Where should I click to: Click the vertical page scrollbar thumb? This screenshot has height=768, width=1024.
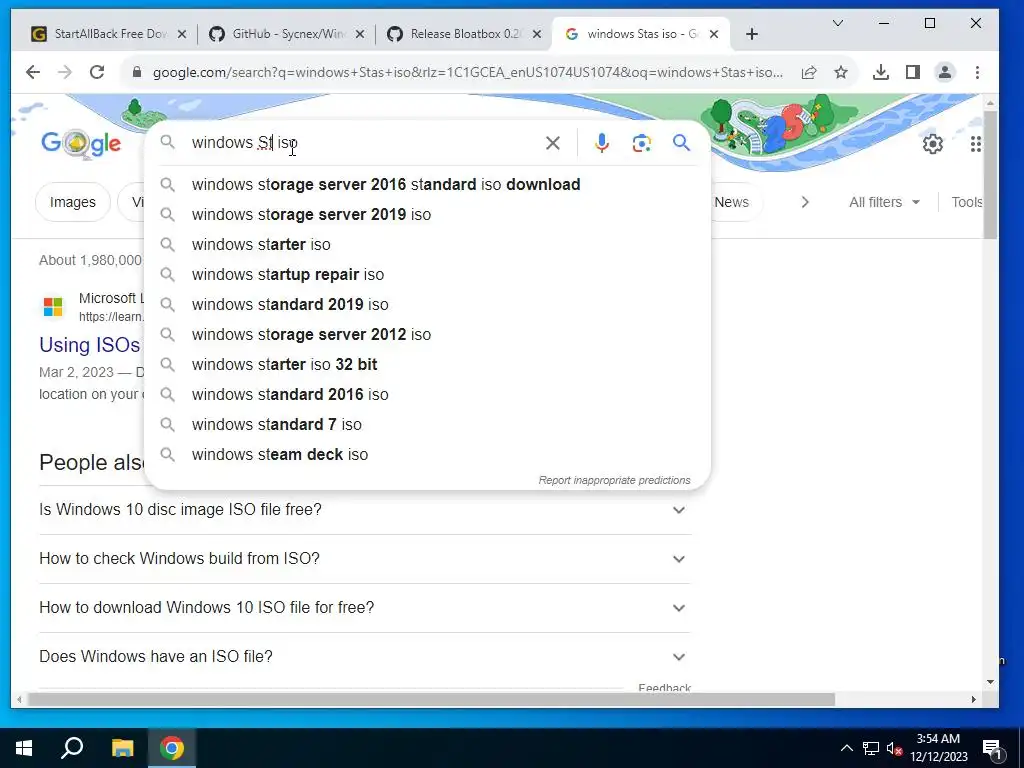point(991,174)
